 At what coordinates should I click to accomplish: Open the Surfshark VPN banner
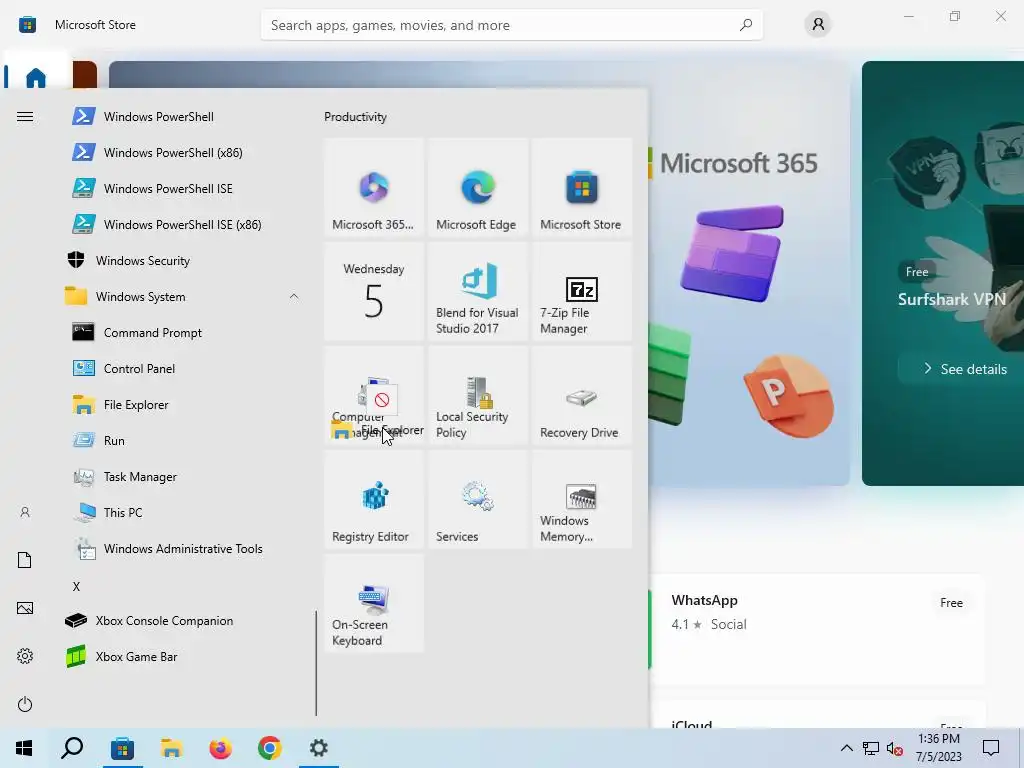coord(943,273)
